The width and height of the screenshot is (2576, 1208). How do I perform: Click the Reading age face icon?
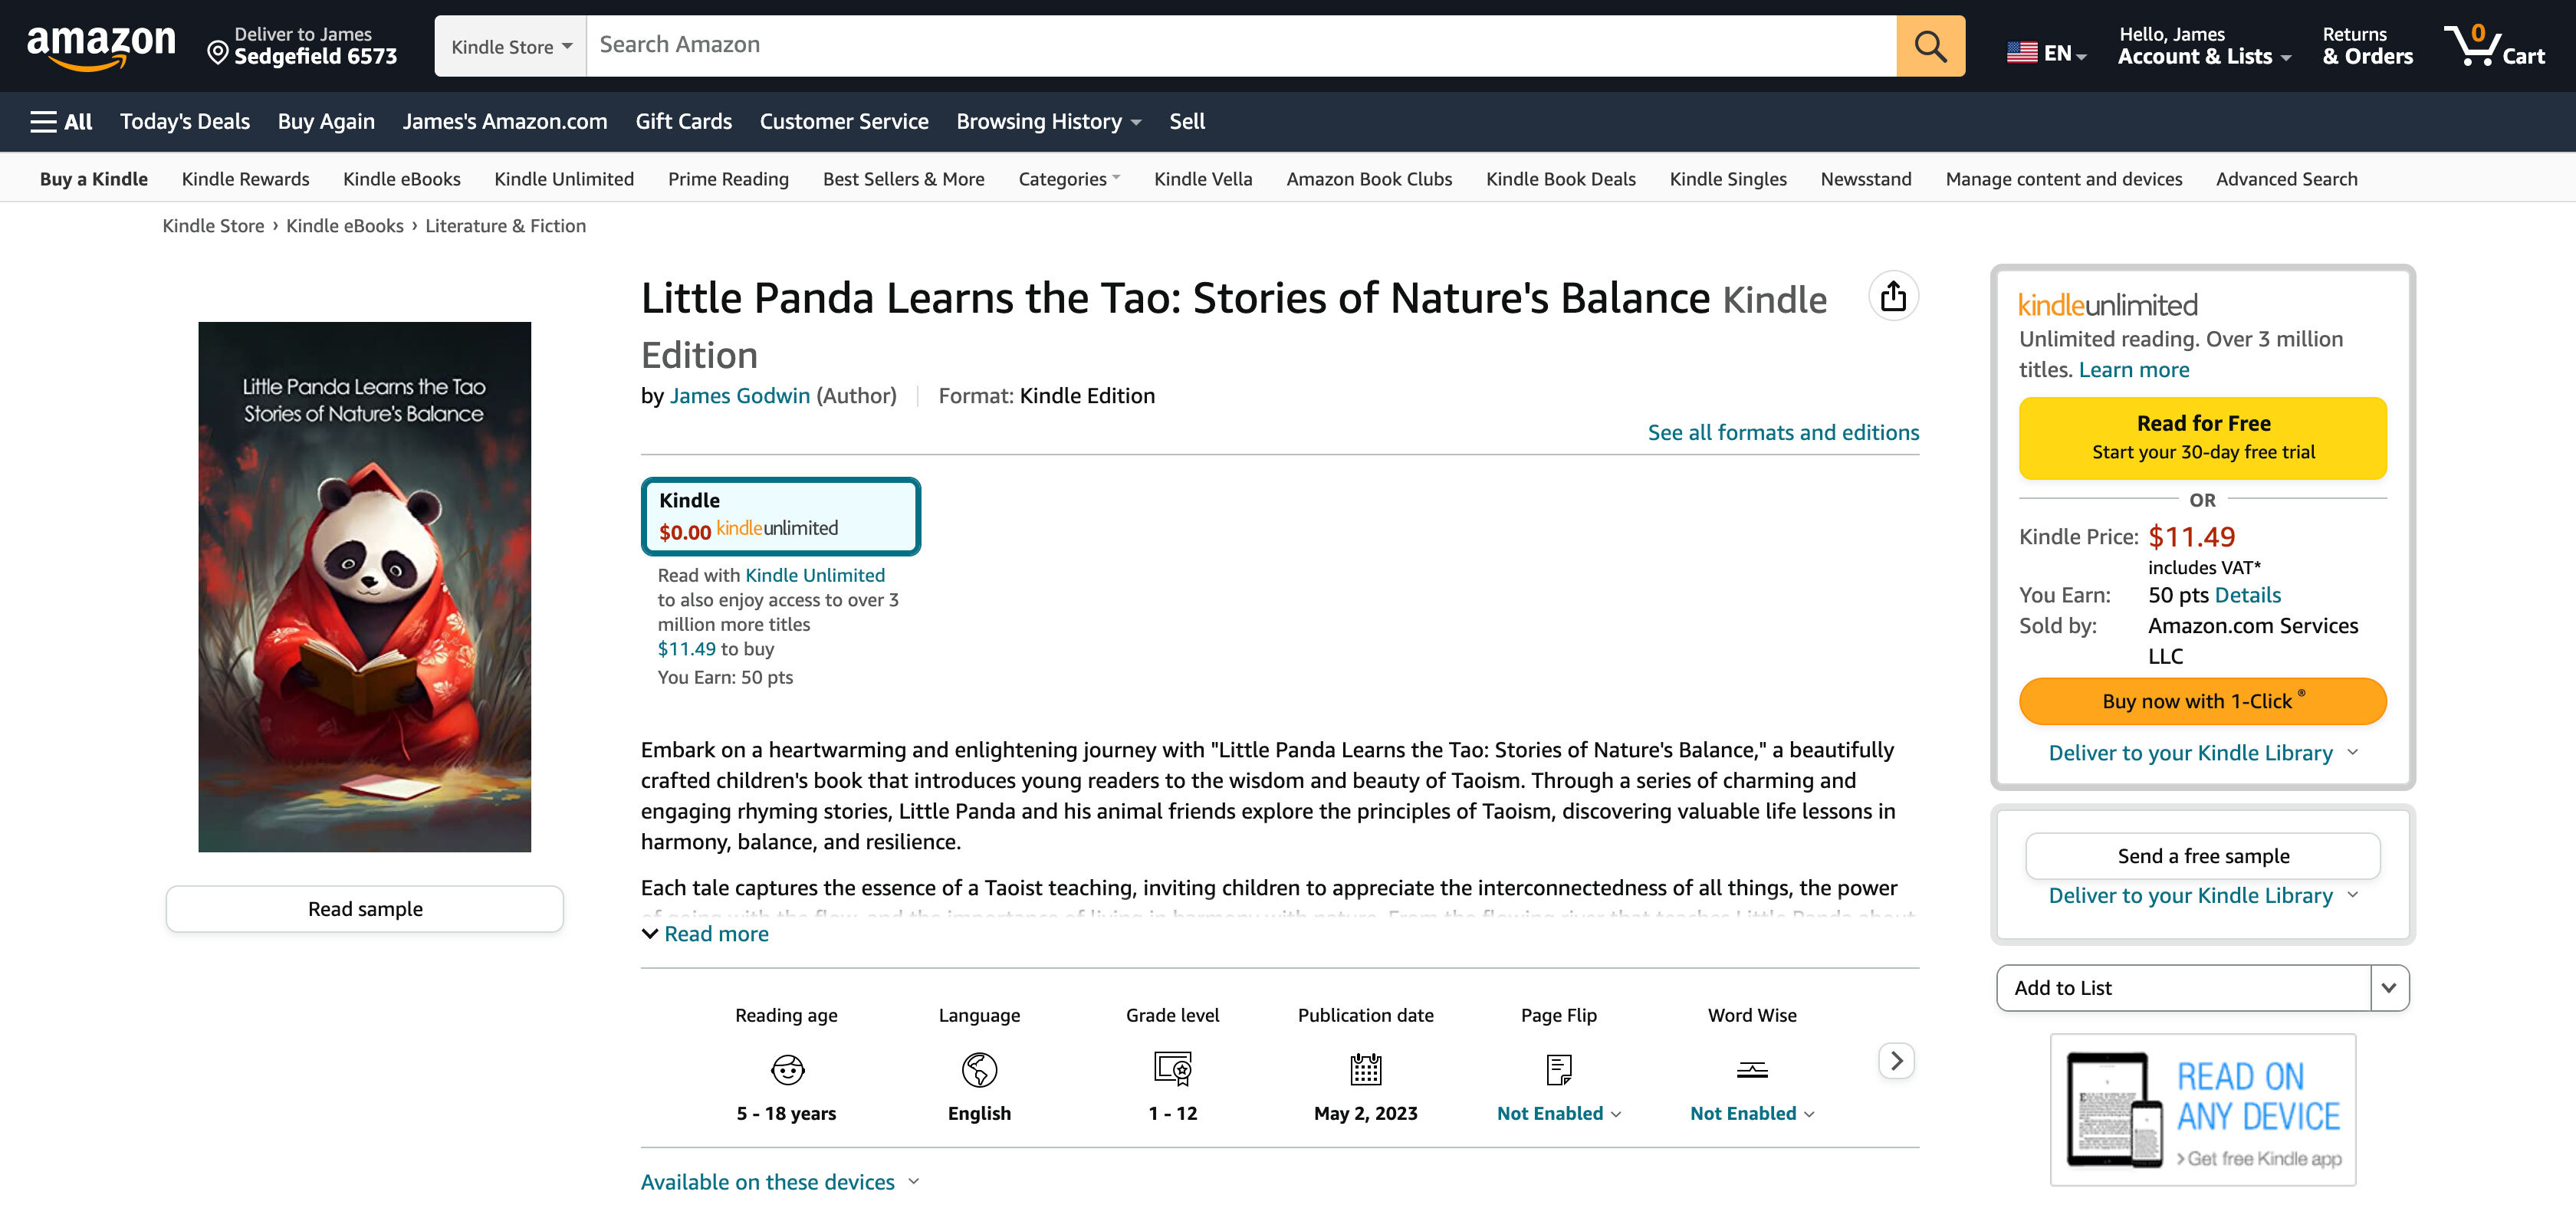pyautogui.click(x=787, y=1069)
